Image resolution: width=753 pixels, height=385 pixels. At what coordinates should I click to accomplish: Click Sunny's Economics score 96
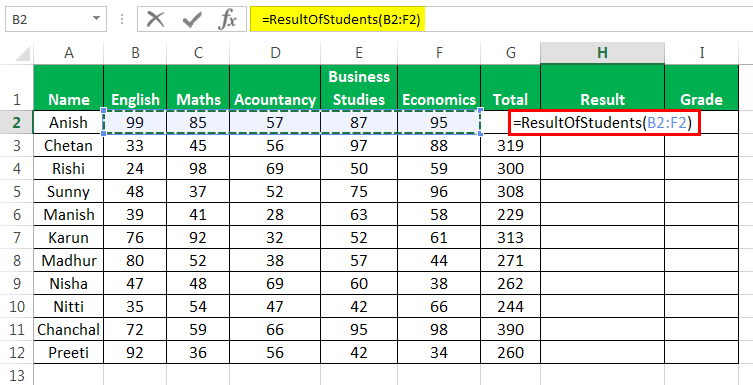[439, 192]
